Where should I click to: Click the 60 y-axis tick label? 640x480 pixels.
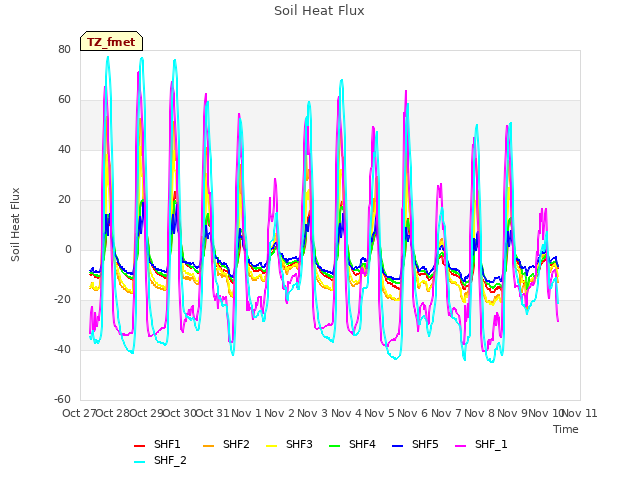click(x=64, y=100)
